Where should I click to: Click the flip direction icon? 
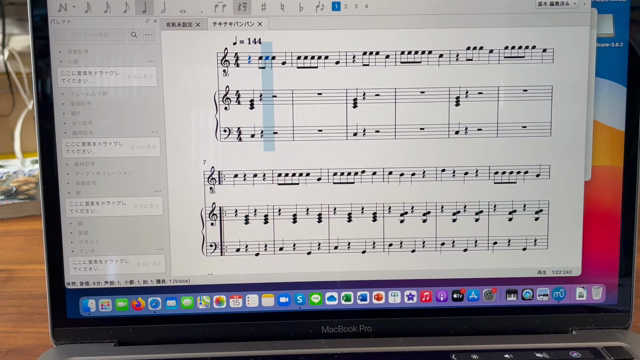tap(320, 7)
